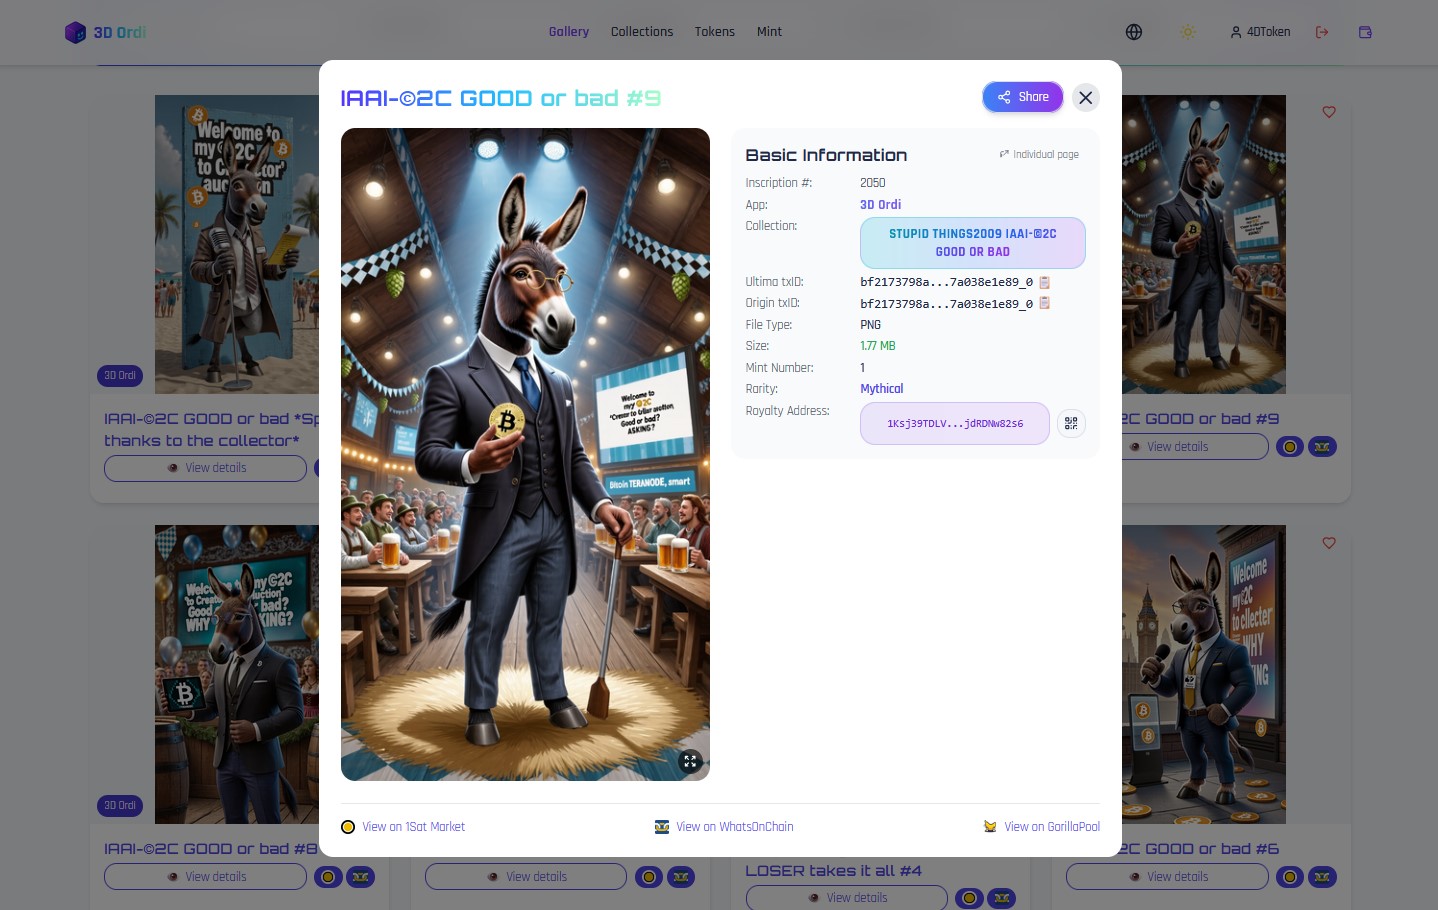This screenshot has width=1438, height=910.
Task: Share this inscription
Action: (1022, 97)
